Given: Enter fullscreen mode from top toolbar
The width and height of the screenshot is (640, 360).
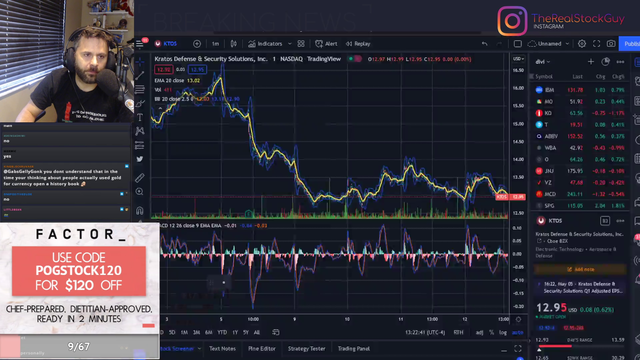Looking at the screenshot, I should pos(596,44).
